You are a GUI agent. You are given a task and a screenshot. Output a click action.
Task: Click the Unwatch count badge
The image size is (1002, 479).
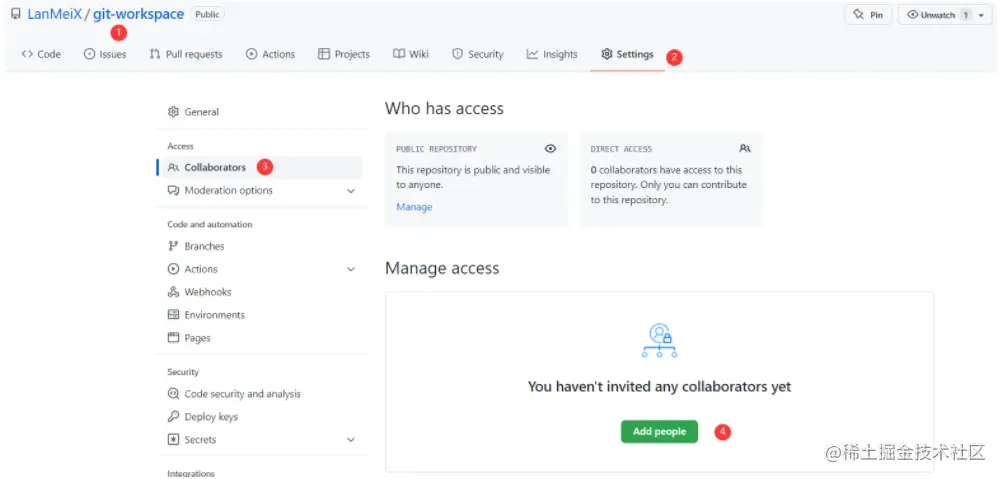pos(966,15)
